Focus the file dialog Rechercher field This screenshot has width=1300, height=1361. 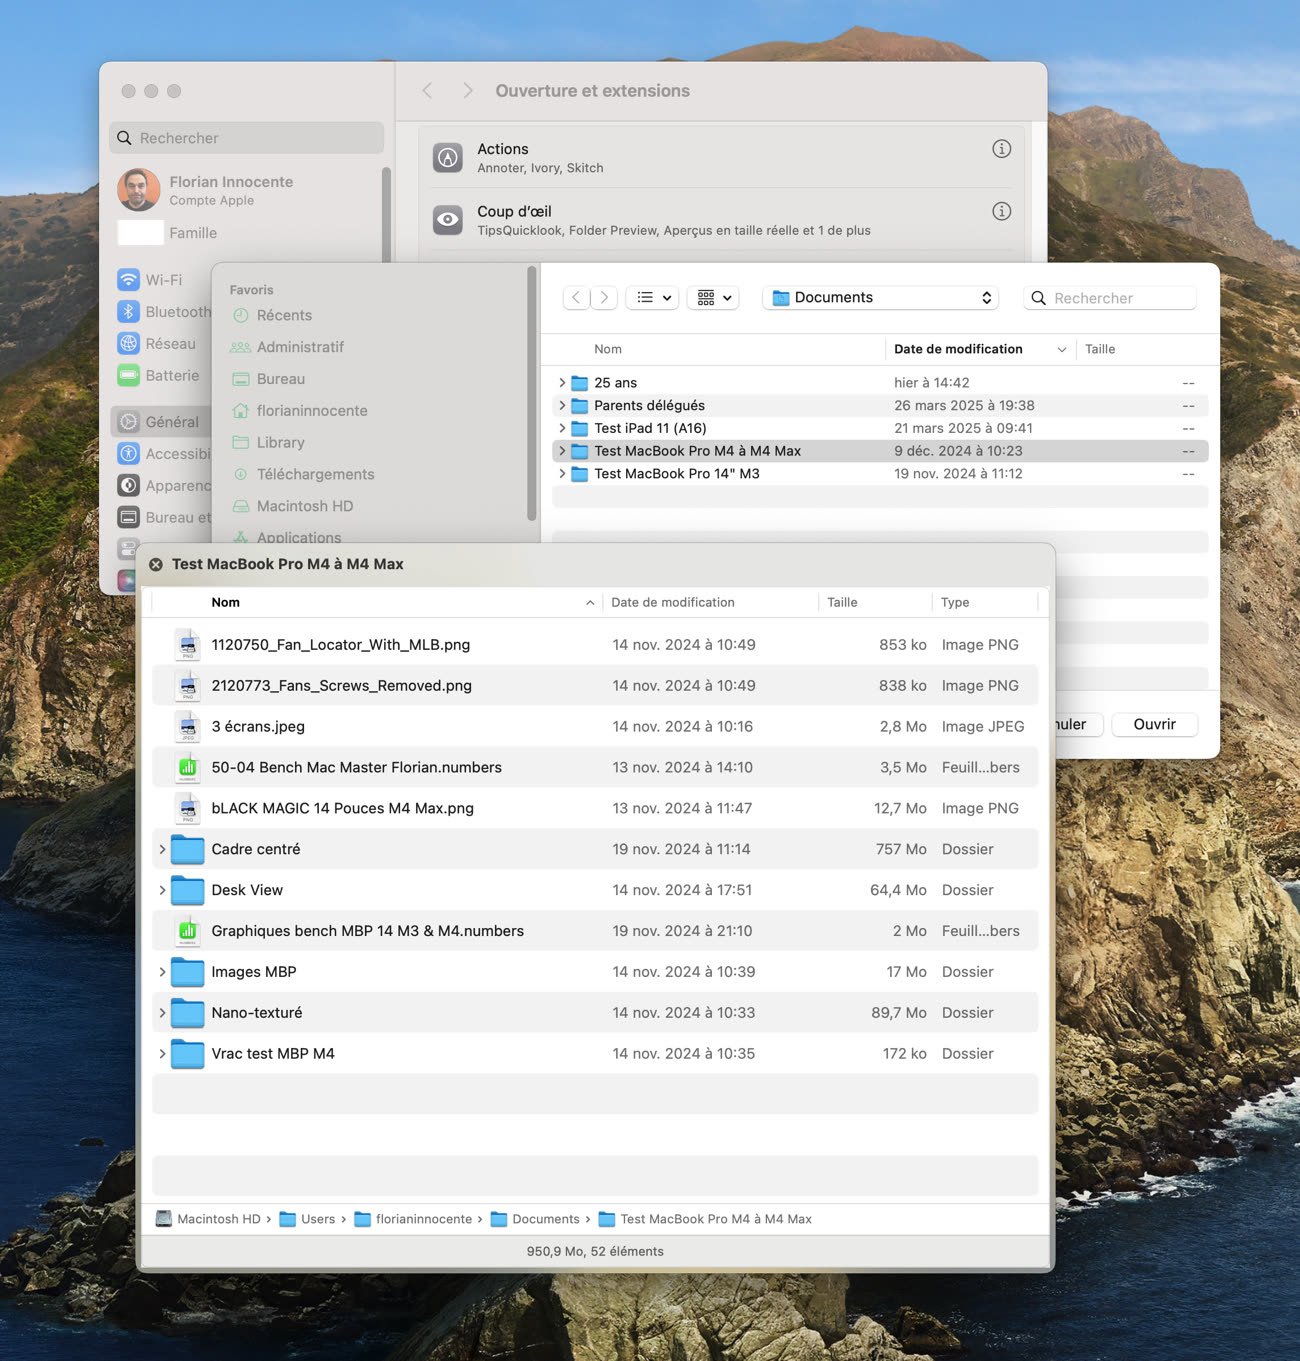tap(1110, 298)
